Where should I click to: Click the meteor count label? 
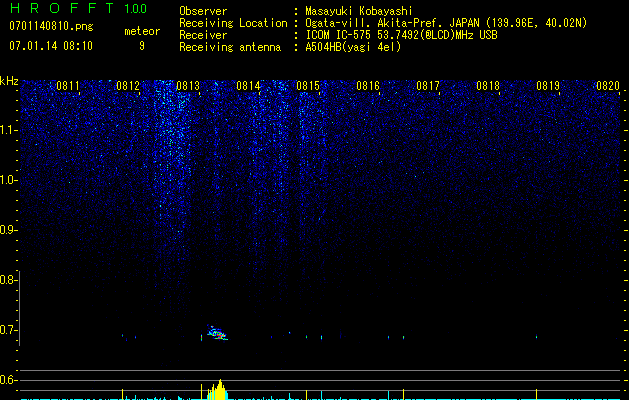(x=142, y=31)
